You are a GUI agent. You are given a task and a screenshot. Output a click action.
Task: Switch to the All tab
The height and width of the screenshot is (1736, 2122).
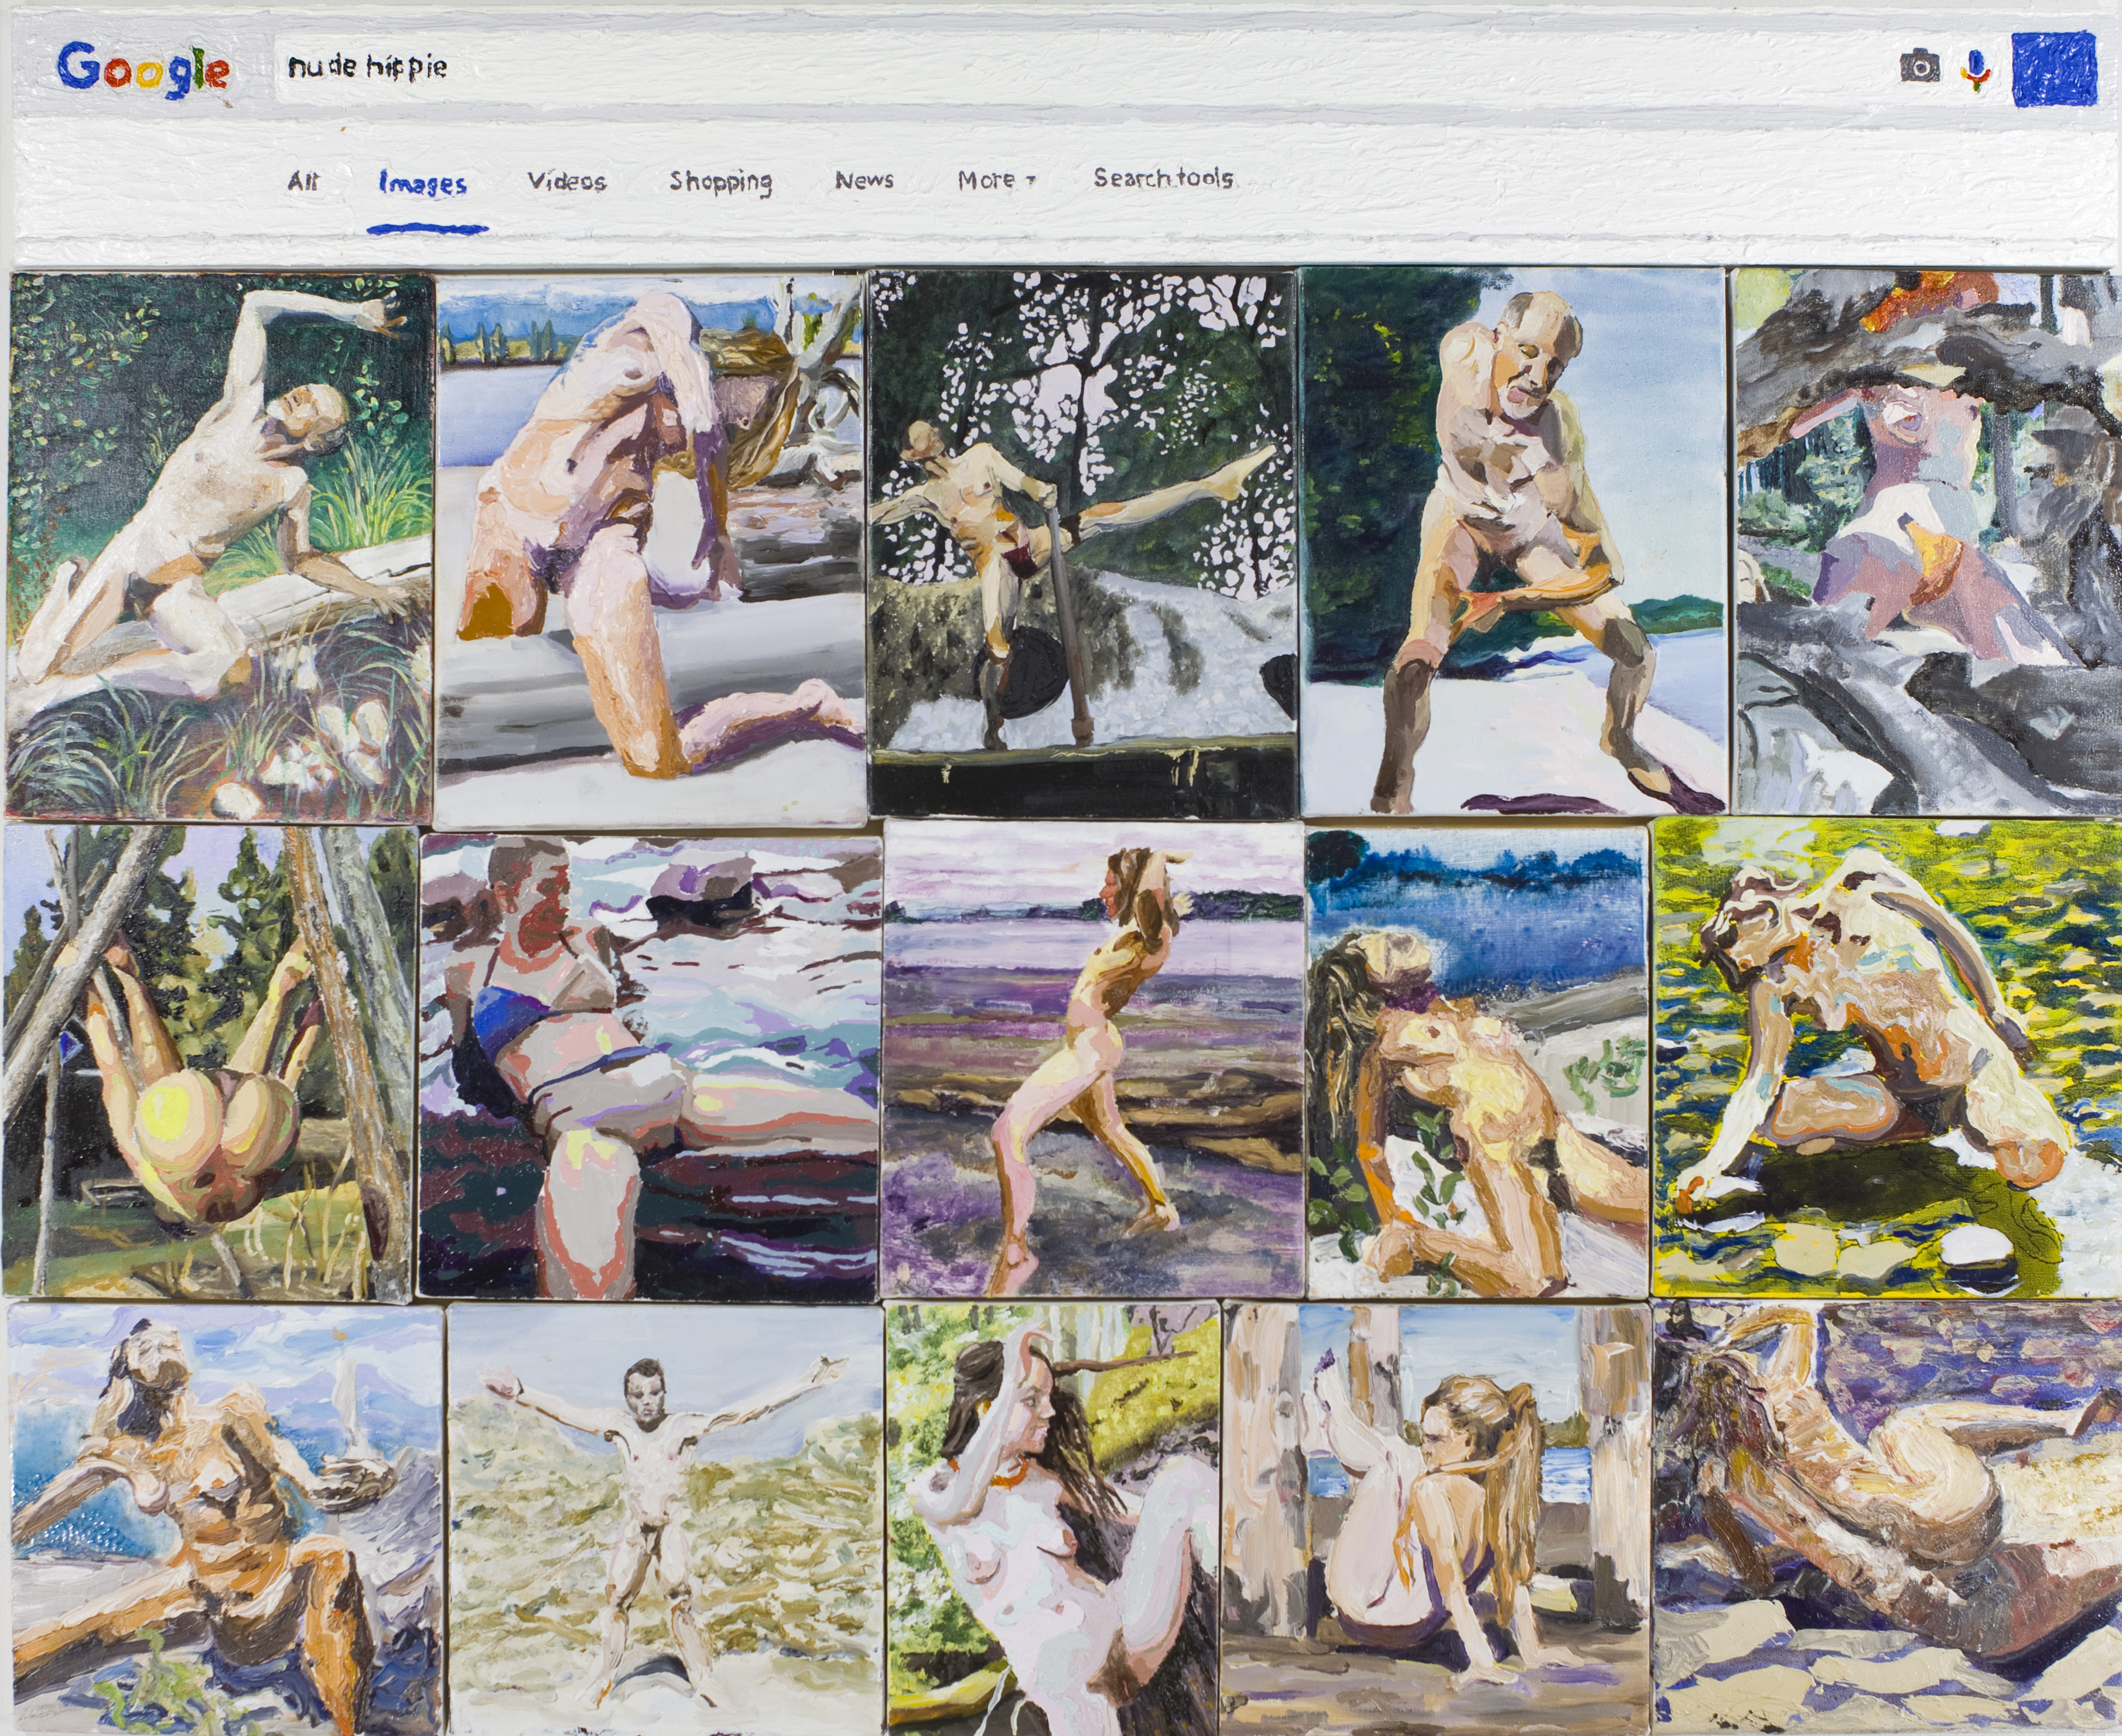tap(303, 182)
